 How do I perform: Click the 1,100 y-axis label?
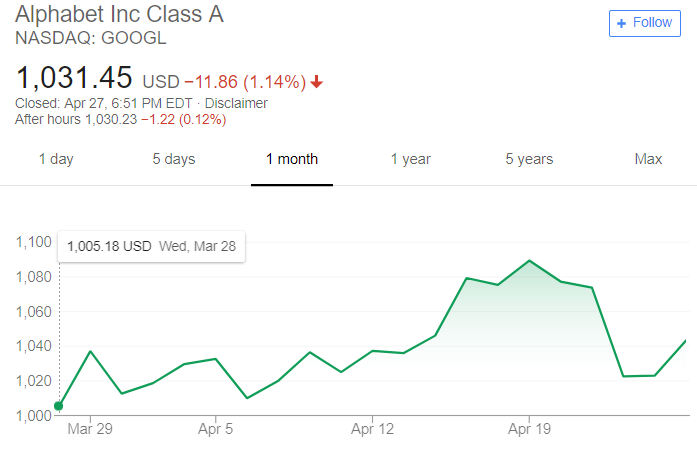(x=34, y=242)
